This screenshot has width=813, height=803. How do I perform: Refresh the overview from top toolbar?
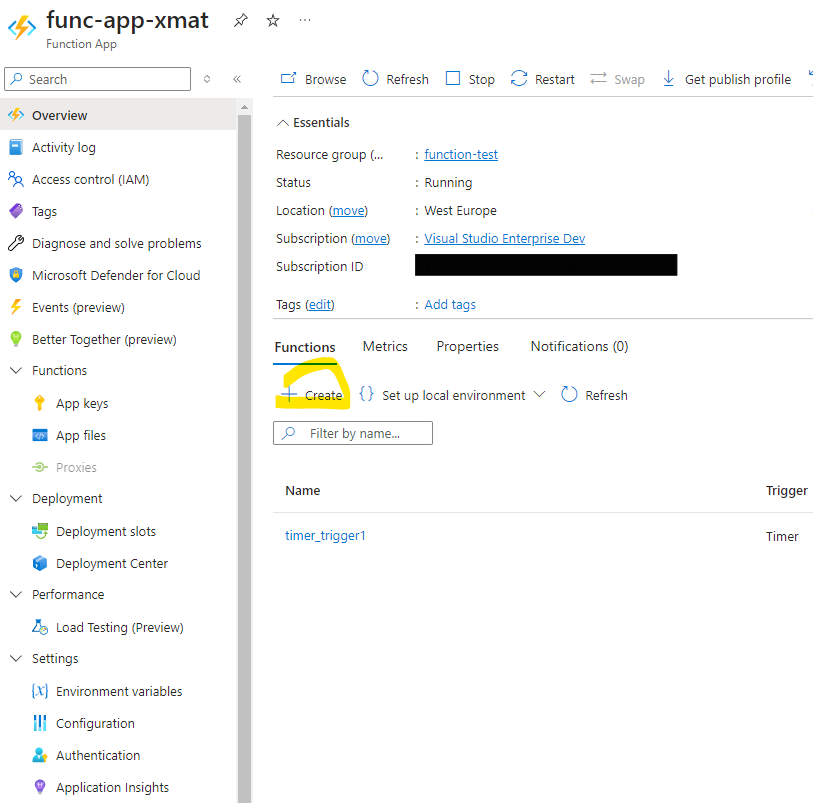(x=395, y=79)
